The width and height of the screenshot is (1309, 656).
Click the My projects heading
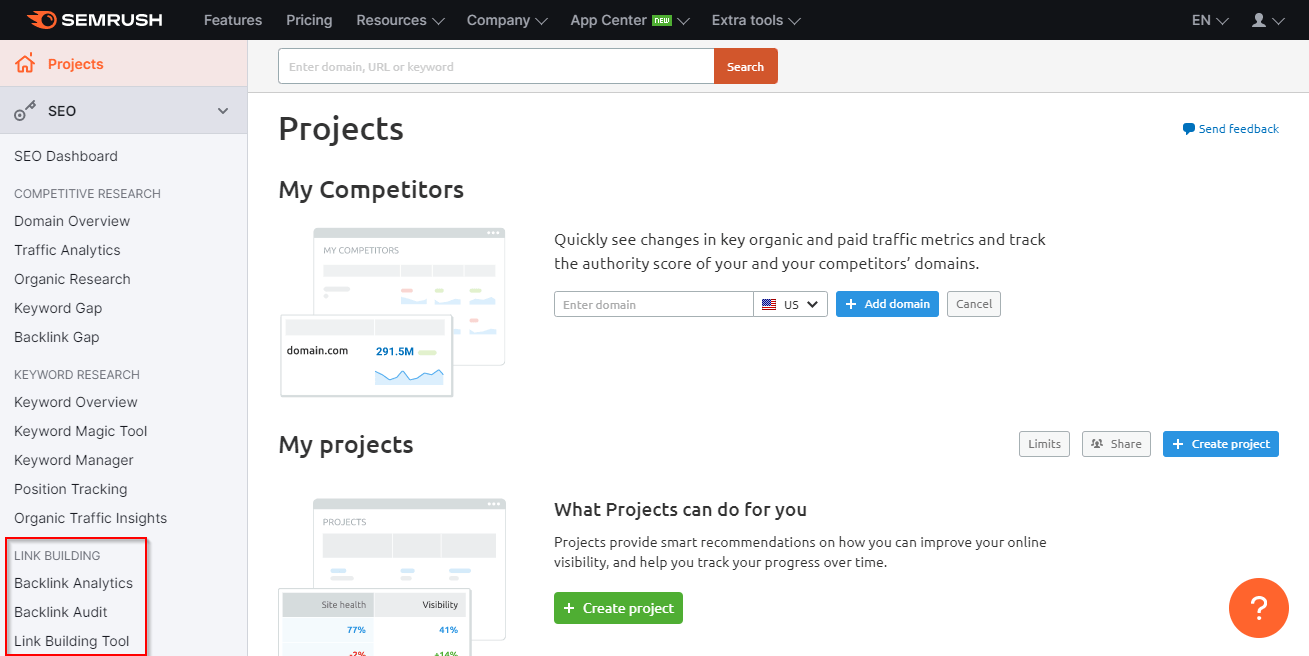click(346, 445)
